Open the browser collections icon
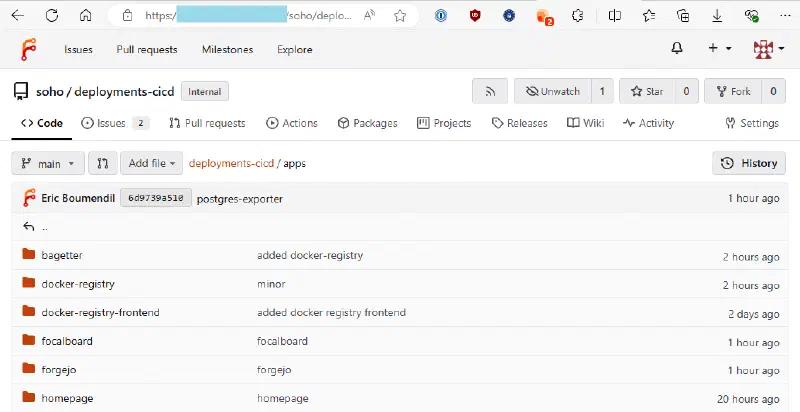This screenshot has width=800, height=412. click(683, 16)
